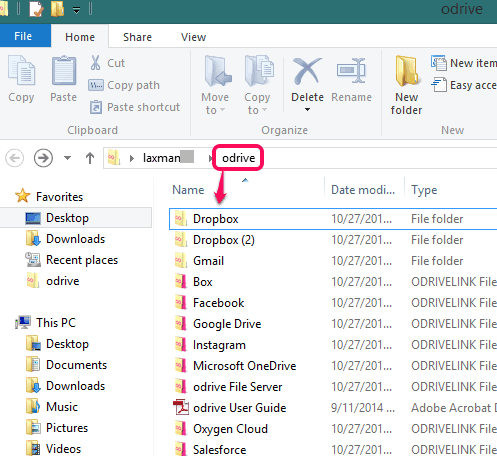Click the Easy access icon
Image resolution: width=497 pixels, height=456 pixels.
click(x=439, y=85)
